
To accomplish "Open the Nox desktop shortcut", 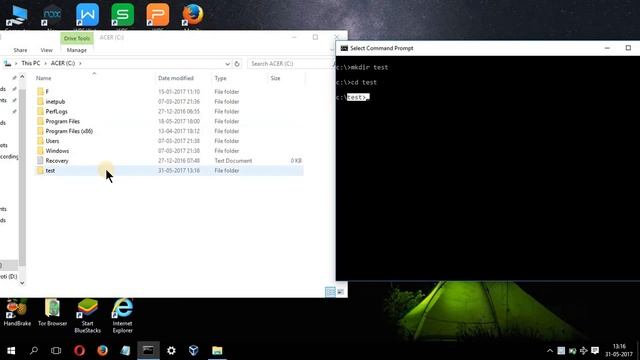I will tap(52, 16).
